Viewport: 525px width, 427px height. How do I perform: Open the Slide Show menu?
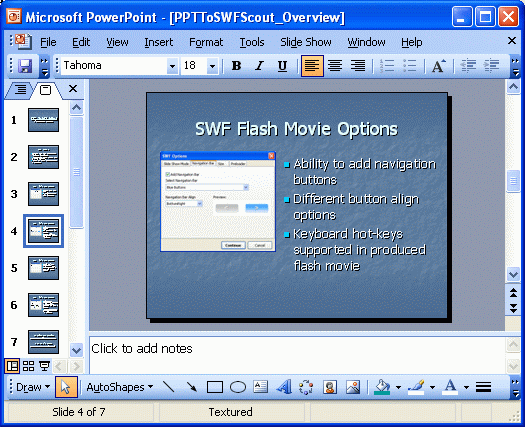coord(306,42)
